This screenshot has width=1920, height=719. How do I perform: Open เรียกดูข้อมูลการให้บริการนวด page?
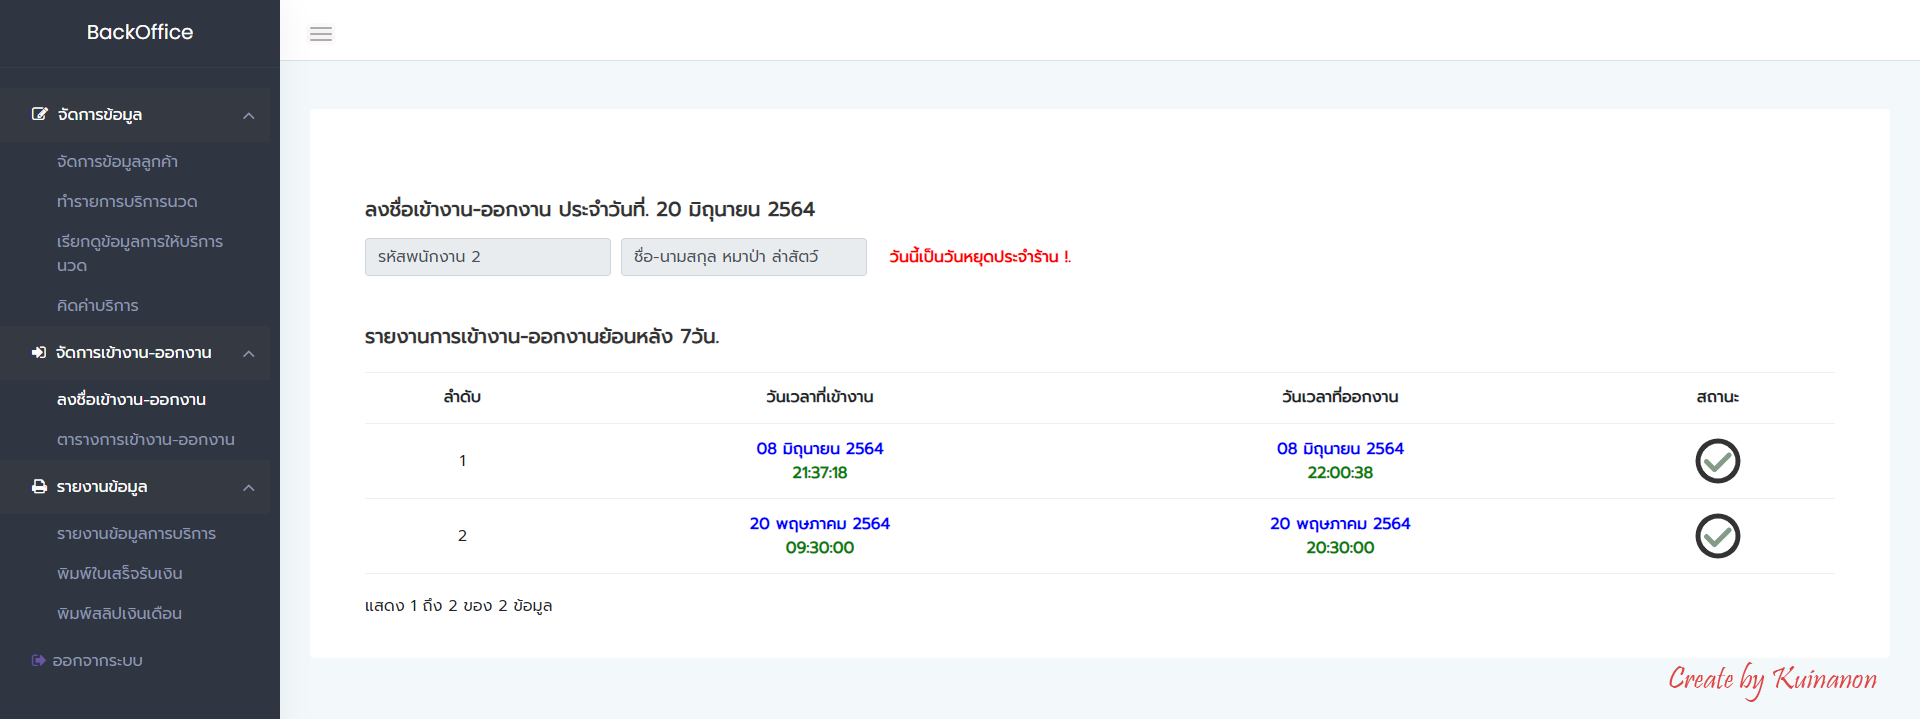click(139, 253)
